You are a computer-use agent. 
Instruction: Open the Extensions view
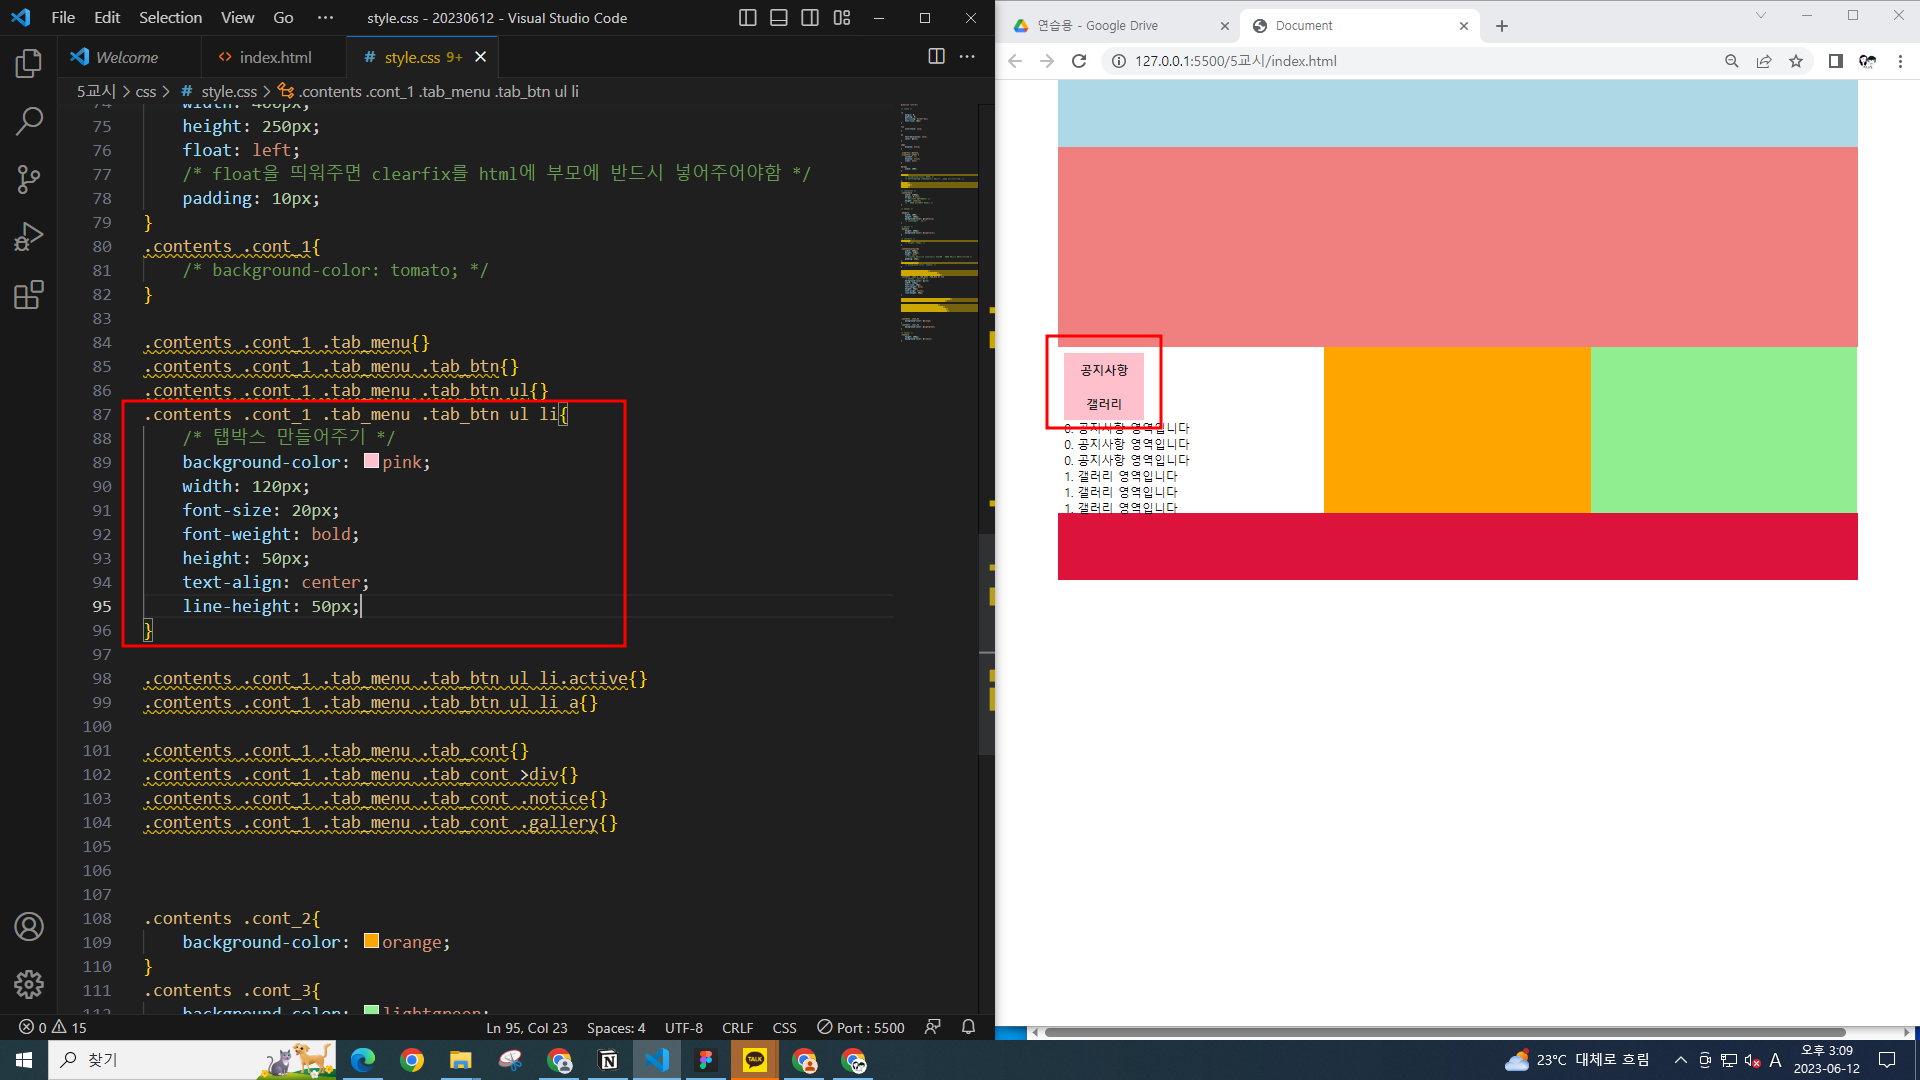click(x=29, y=295)
